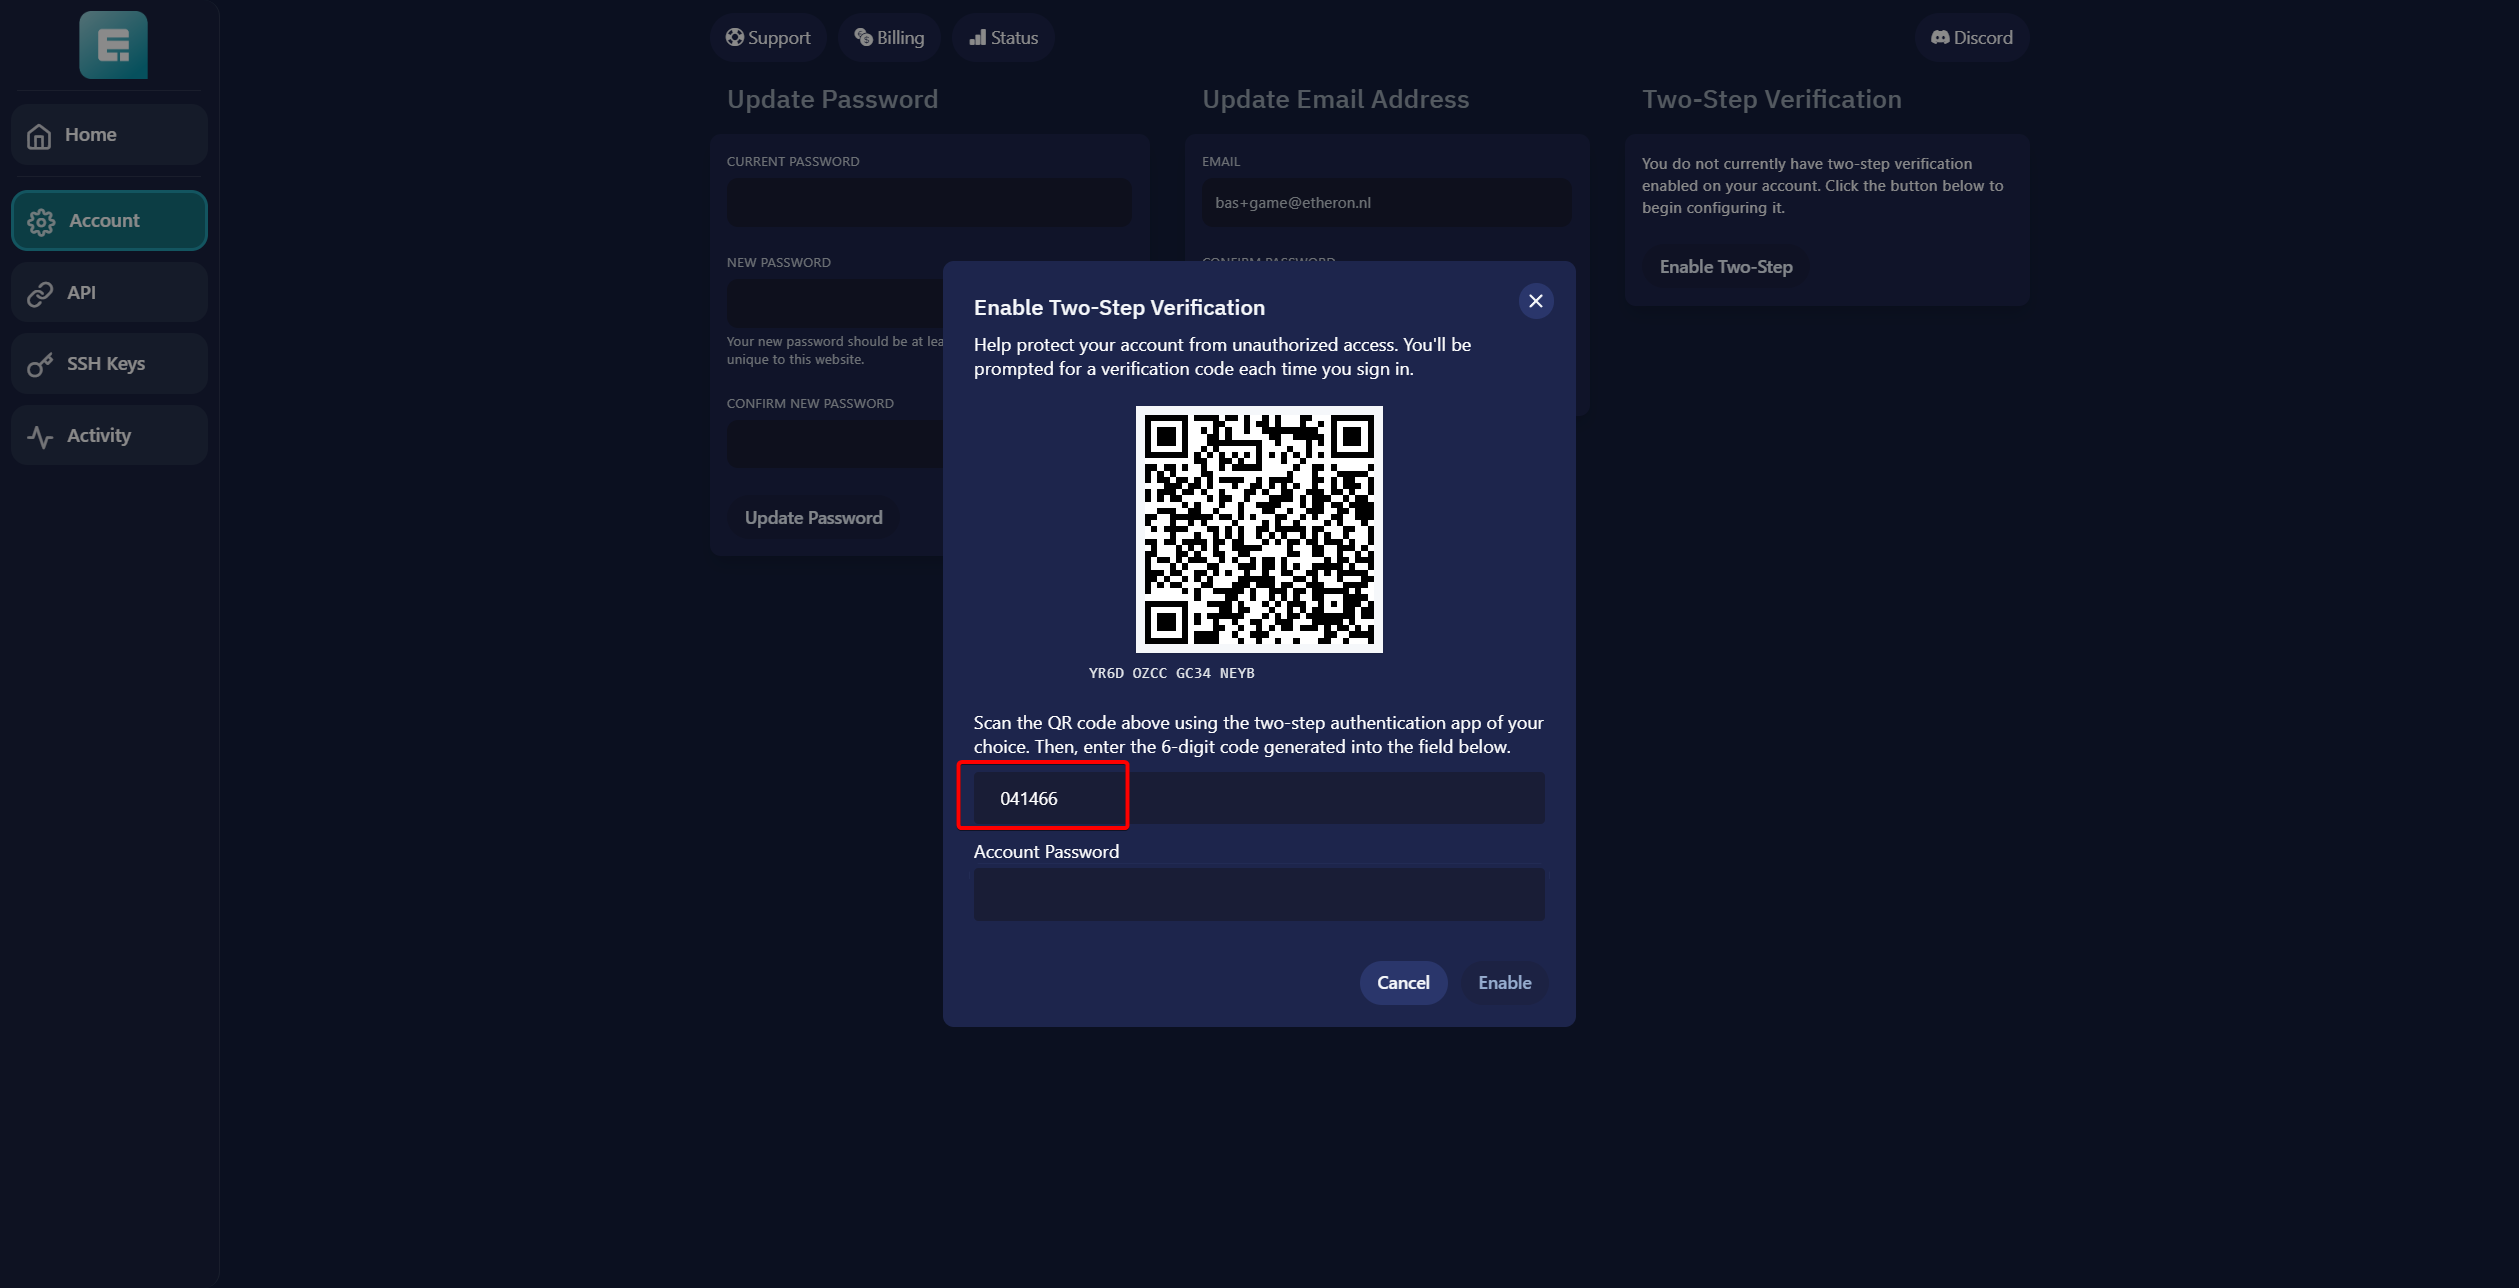The height and width of the screenshot is (1288, 2519).
Task: Open the Status page link
Action: 1004,38
